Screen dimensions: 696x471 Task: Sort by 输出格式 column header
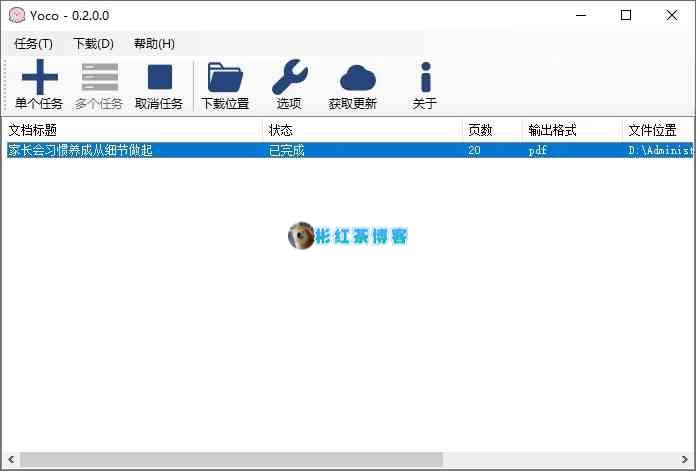tap(572, 130)
